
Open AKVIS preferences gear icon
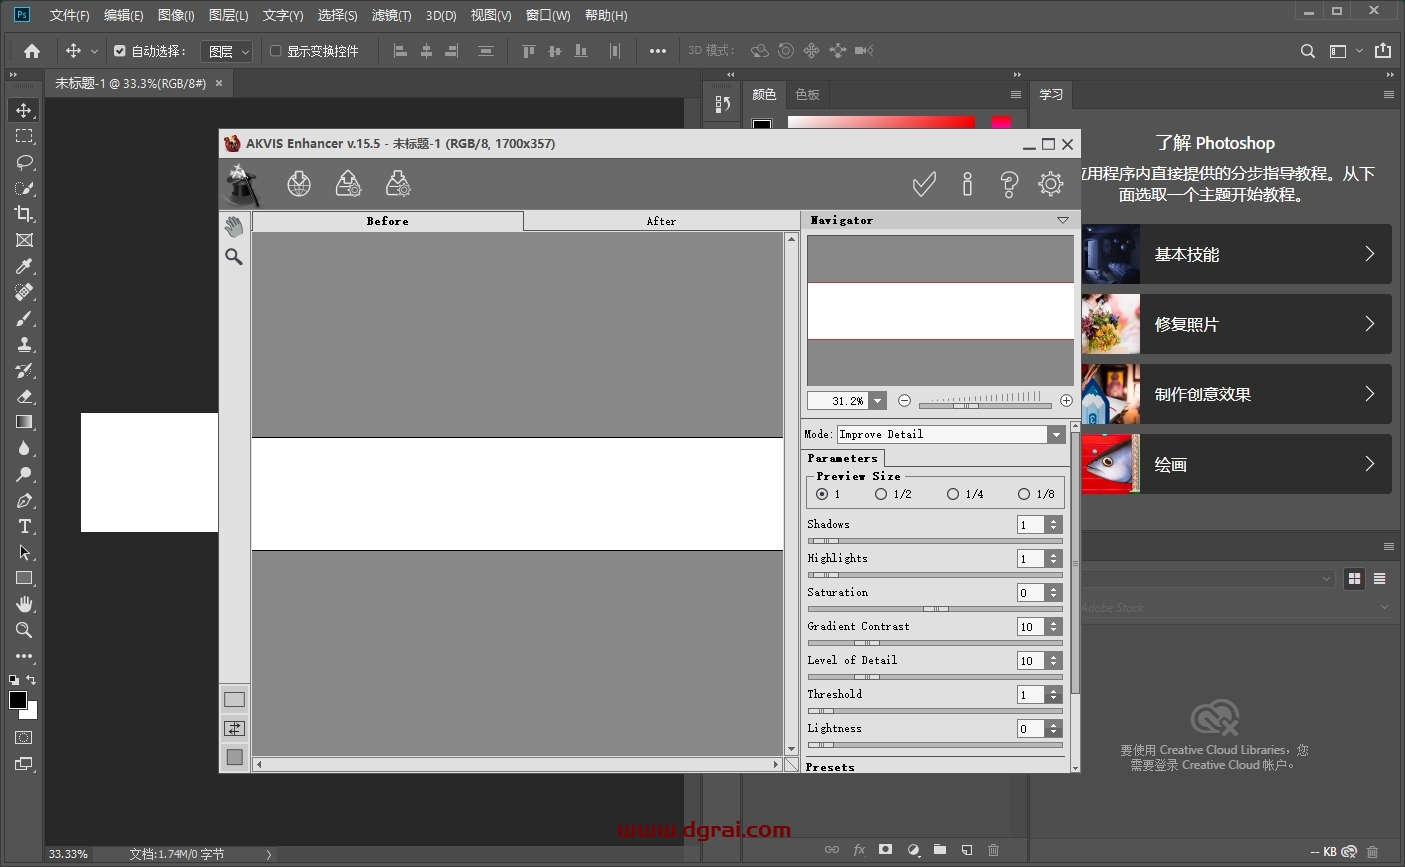(x=1050, y=184)
